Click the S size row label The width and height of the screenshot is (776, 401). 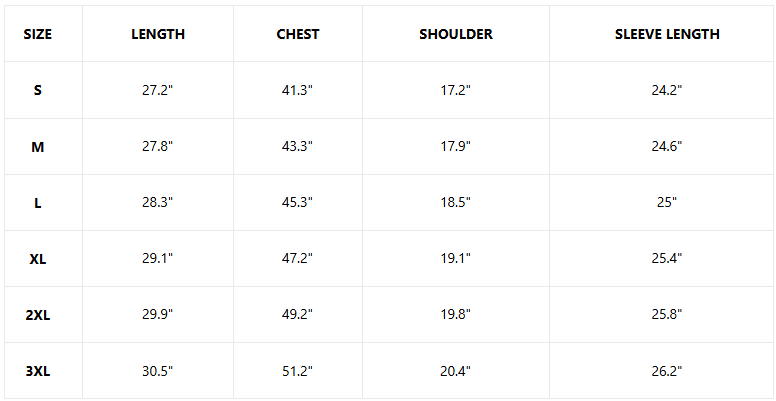(38, 90)
